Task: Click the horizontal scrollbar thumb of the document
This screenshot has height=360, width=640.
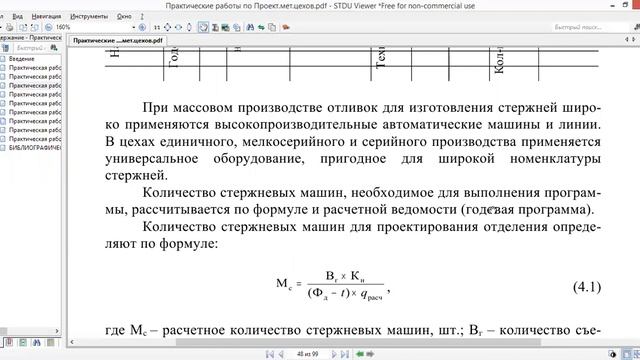Action: pyautogui.click(x=358, y=342)
